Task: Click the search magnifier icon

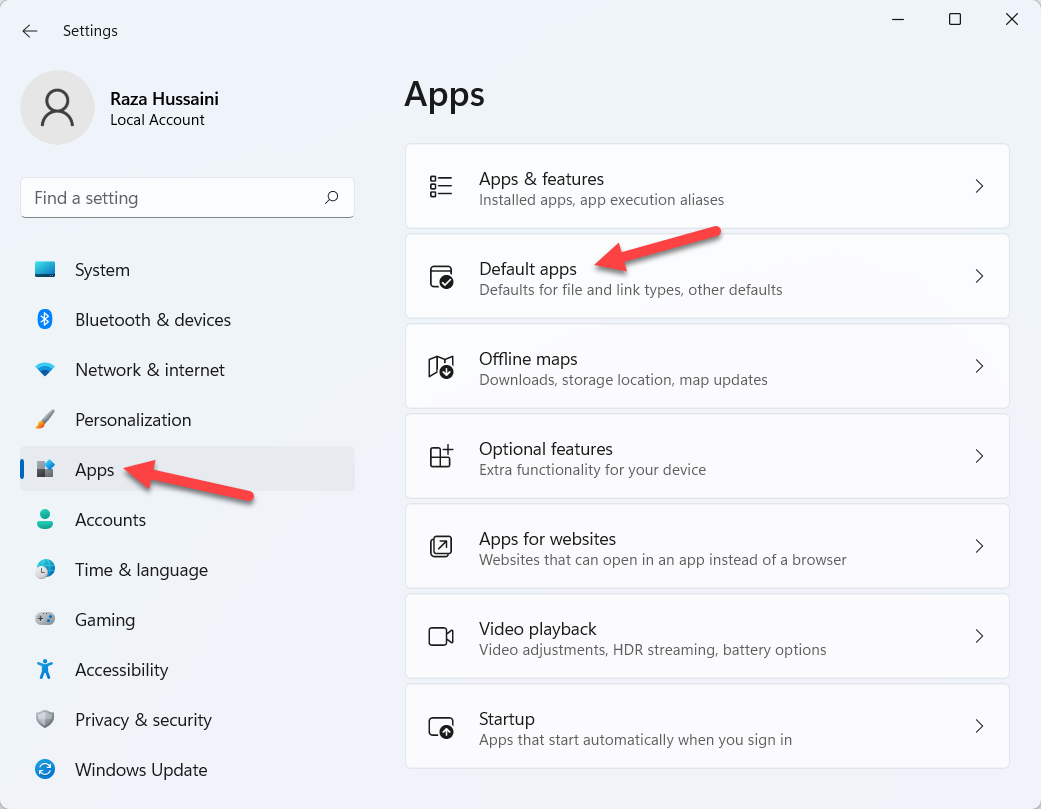Action: pos(332,198)
